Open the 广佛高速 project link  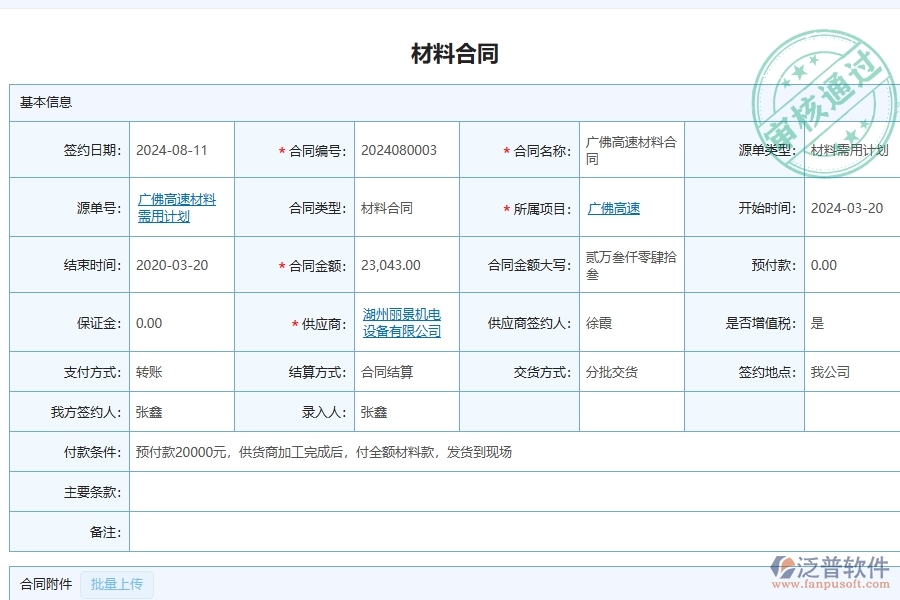(x=613, y=207)
